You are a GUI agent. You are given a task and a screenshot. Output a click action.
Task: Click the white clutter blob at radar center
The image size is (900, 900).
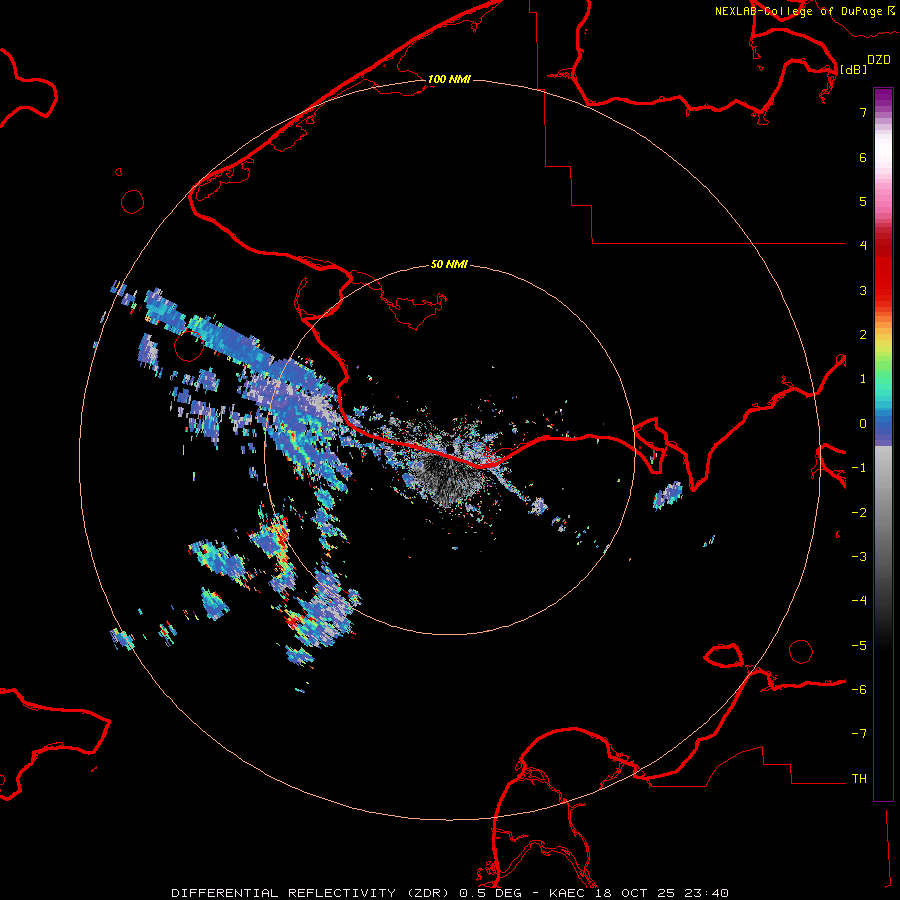(x=449, y=475)
